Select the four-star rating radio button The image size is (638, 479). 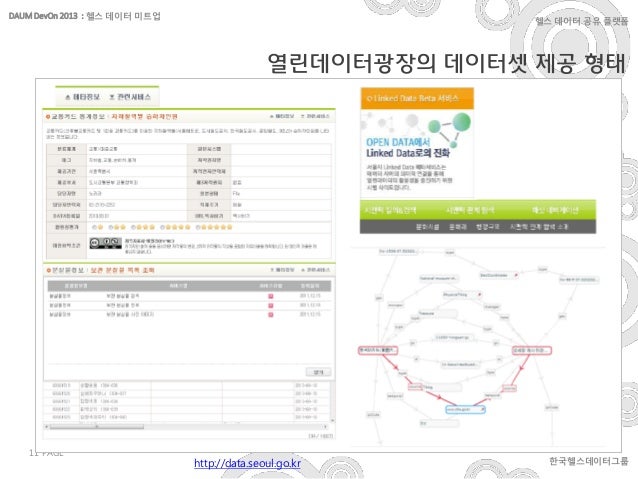[x=162, y=227]
